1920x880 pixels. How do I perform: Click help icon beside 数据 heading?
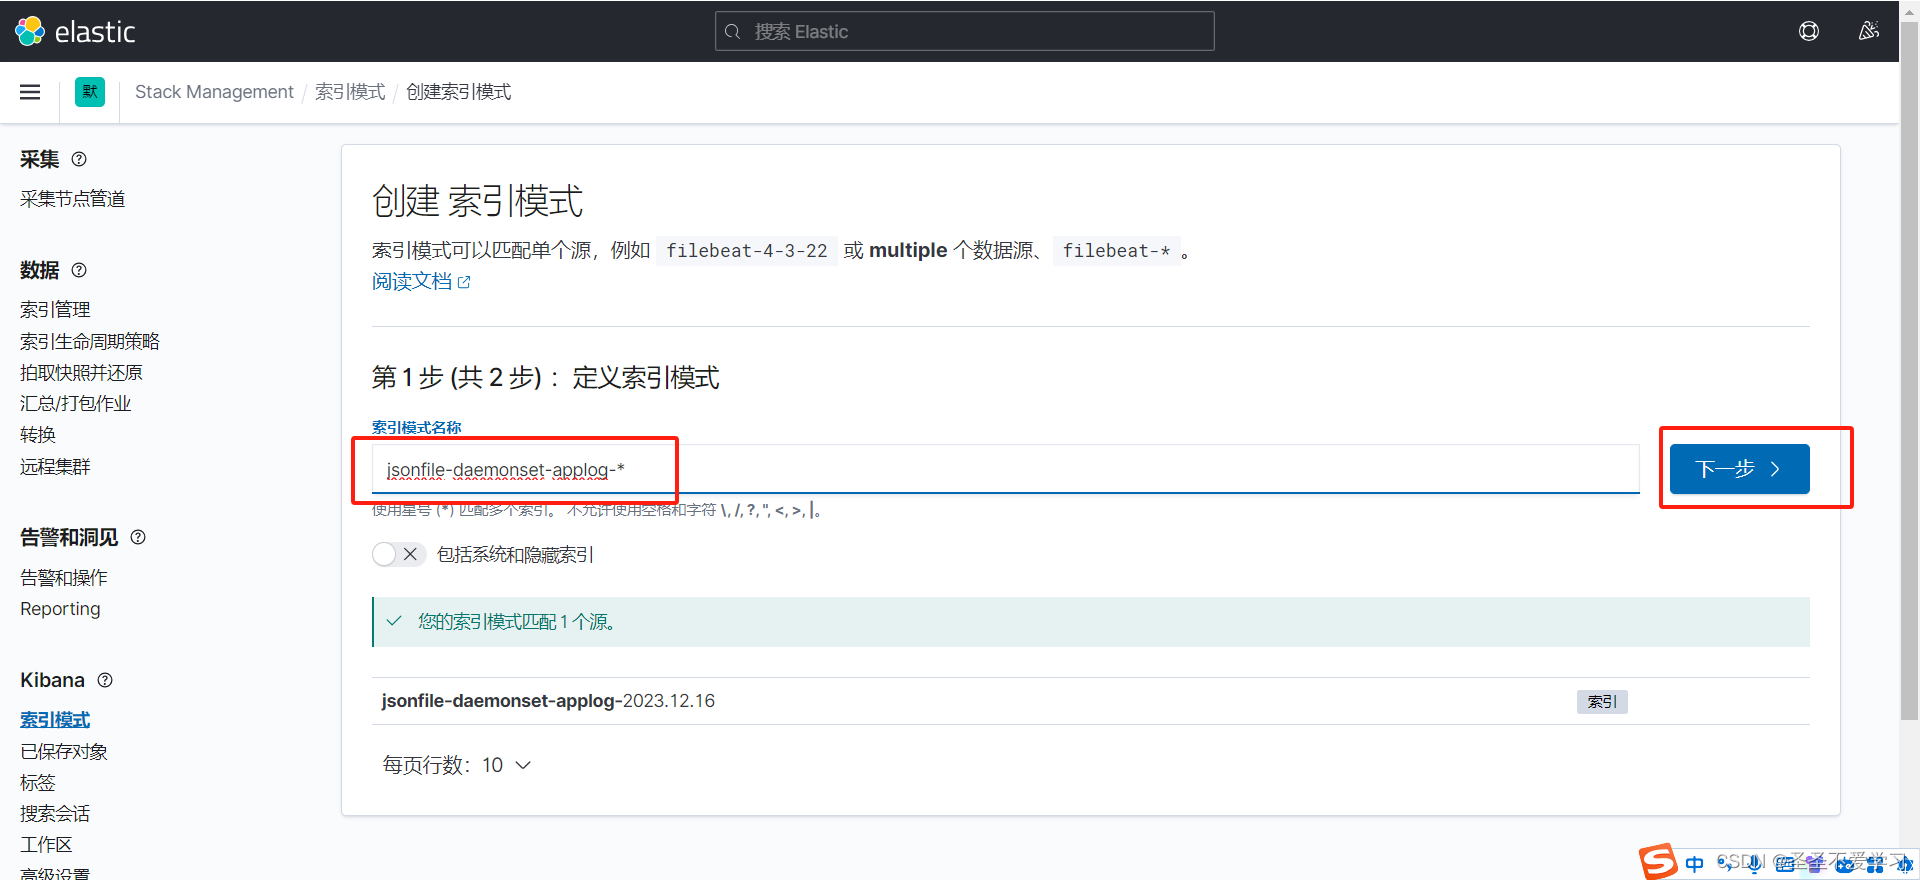tap(79, 270)
